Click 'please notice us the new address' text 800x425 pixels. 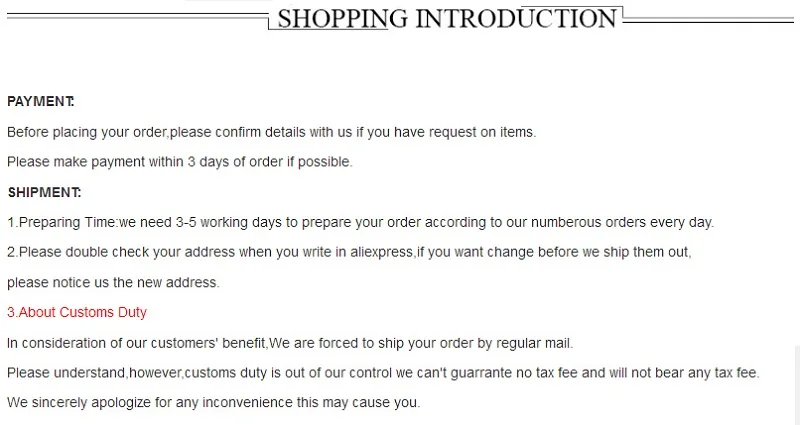(113, 283)
